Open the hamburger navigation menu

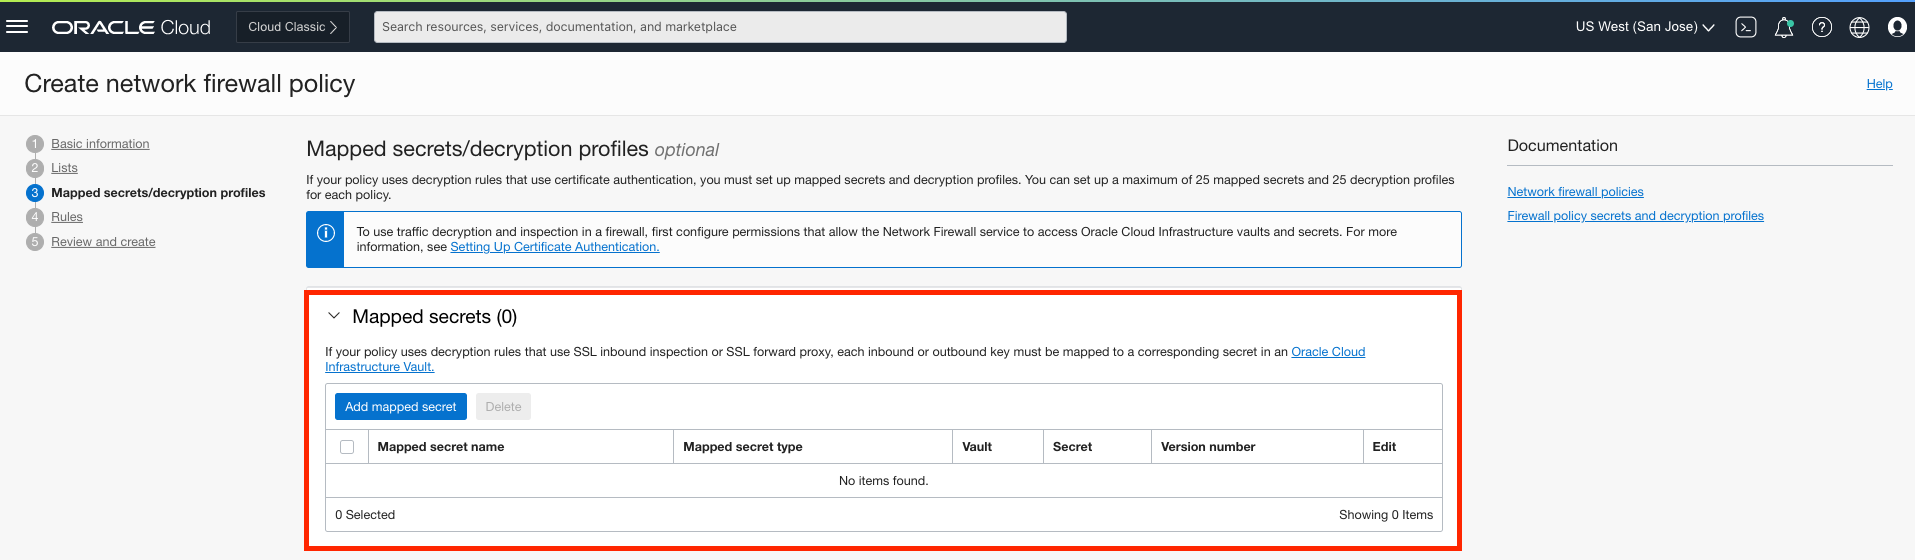(x=17, y=27)
